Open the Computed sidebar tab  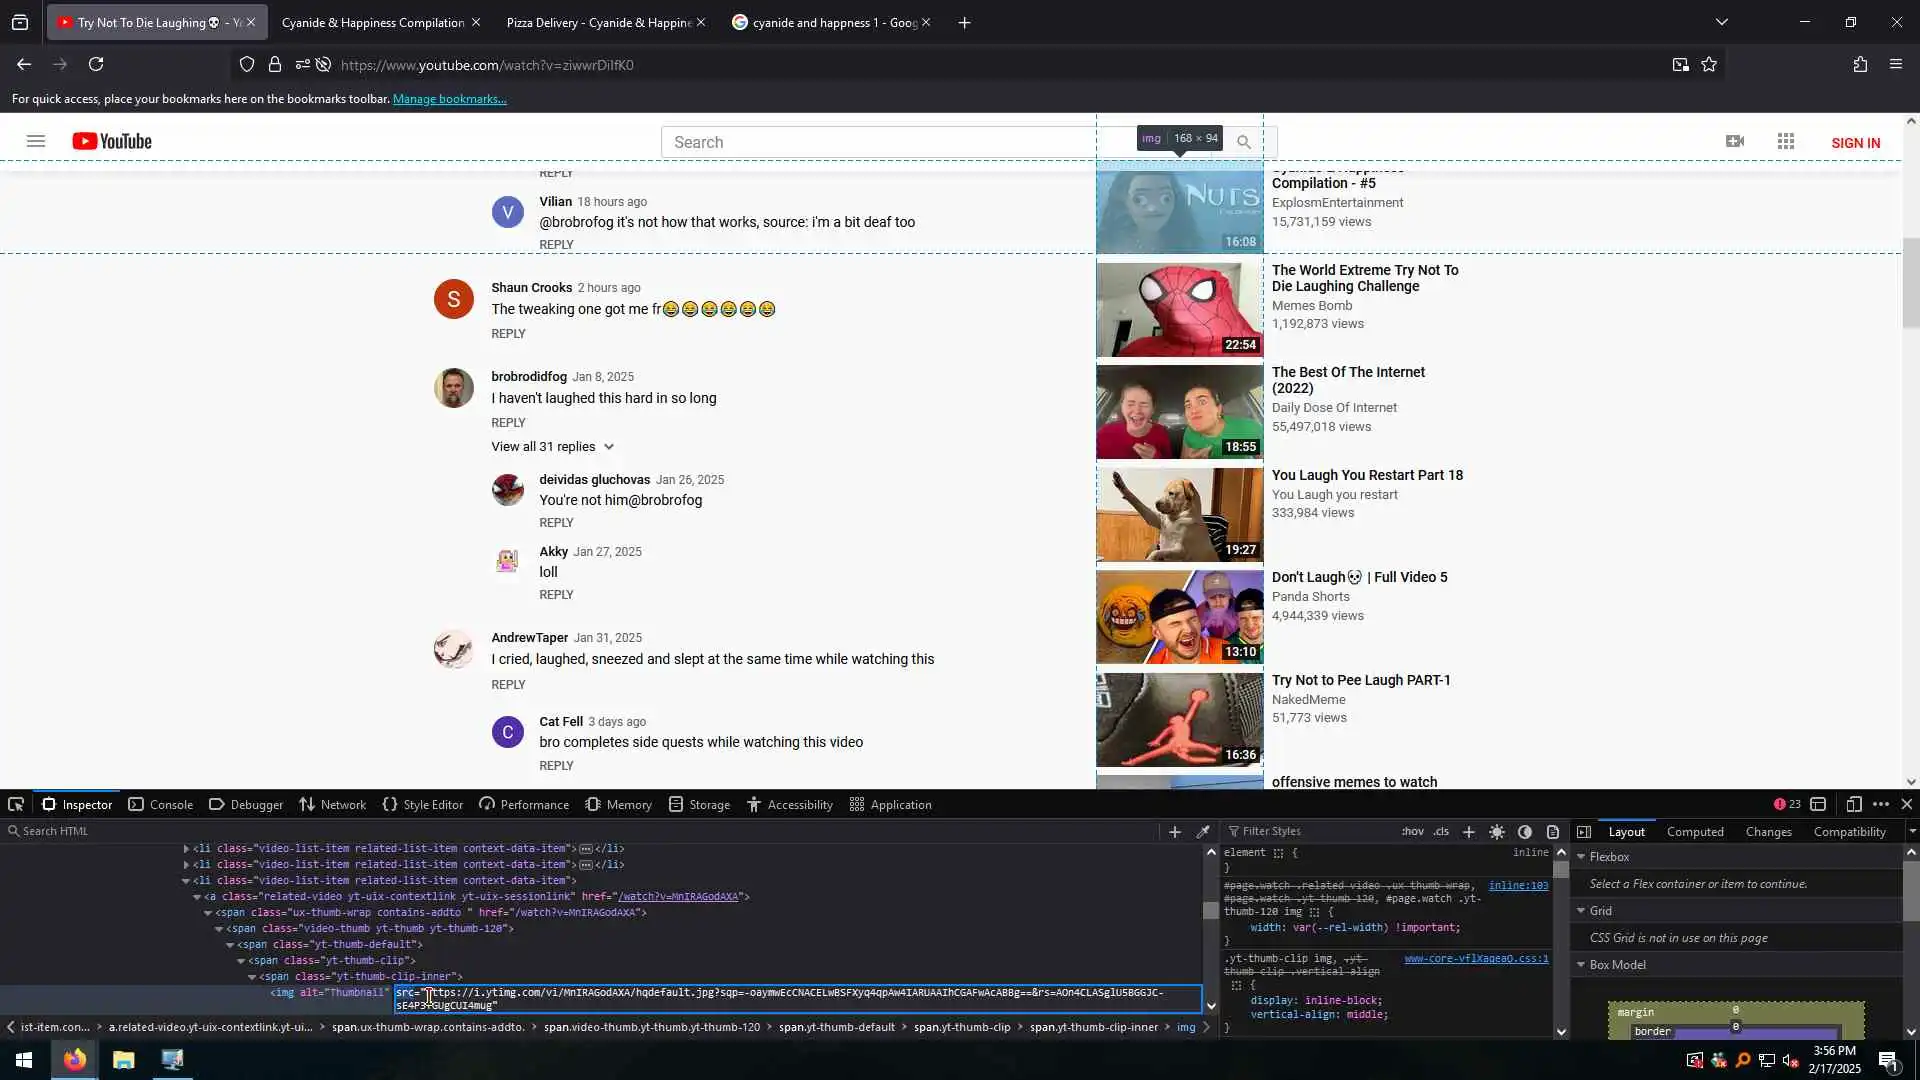pos(1694,831)
